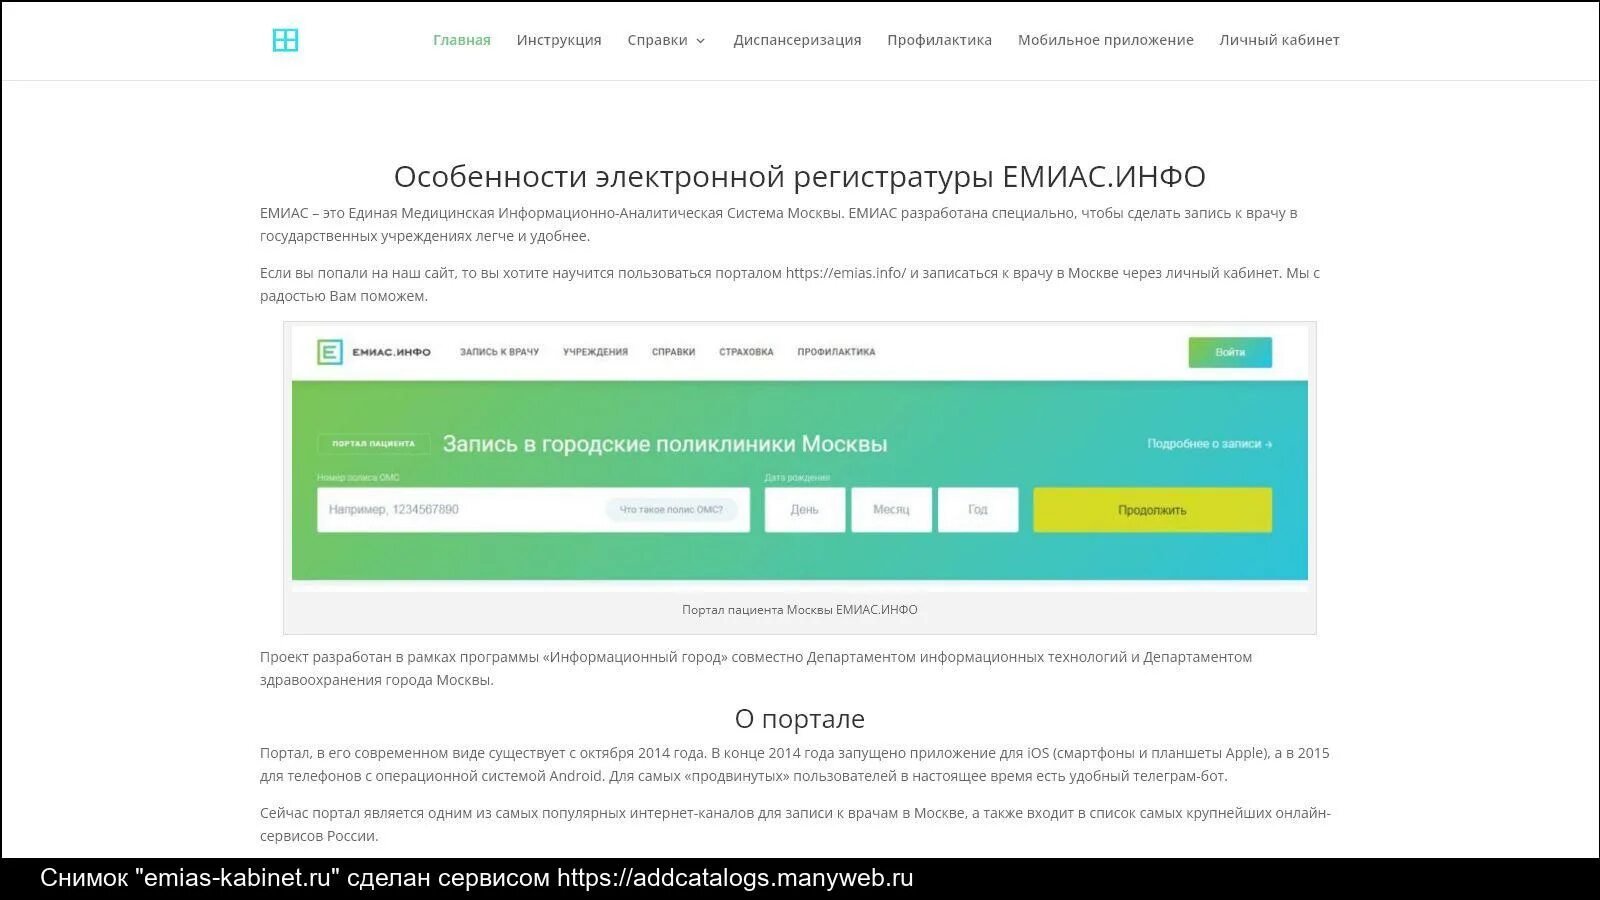Click Профилактика in the portal screenshot header
This screenshot has width=1600, height=900.
(x=836, y=352)
